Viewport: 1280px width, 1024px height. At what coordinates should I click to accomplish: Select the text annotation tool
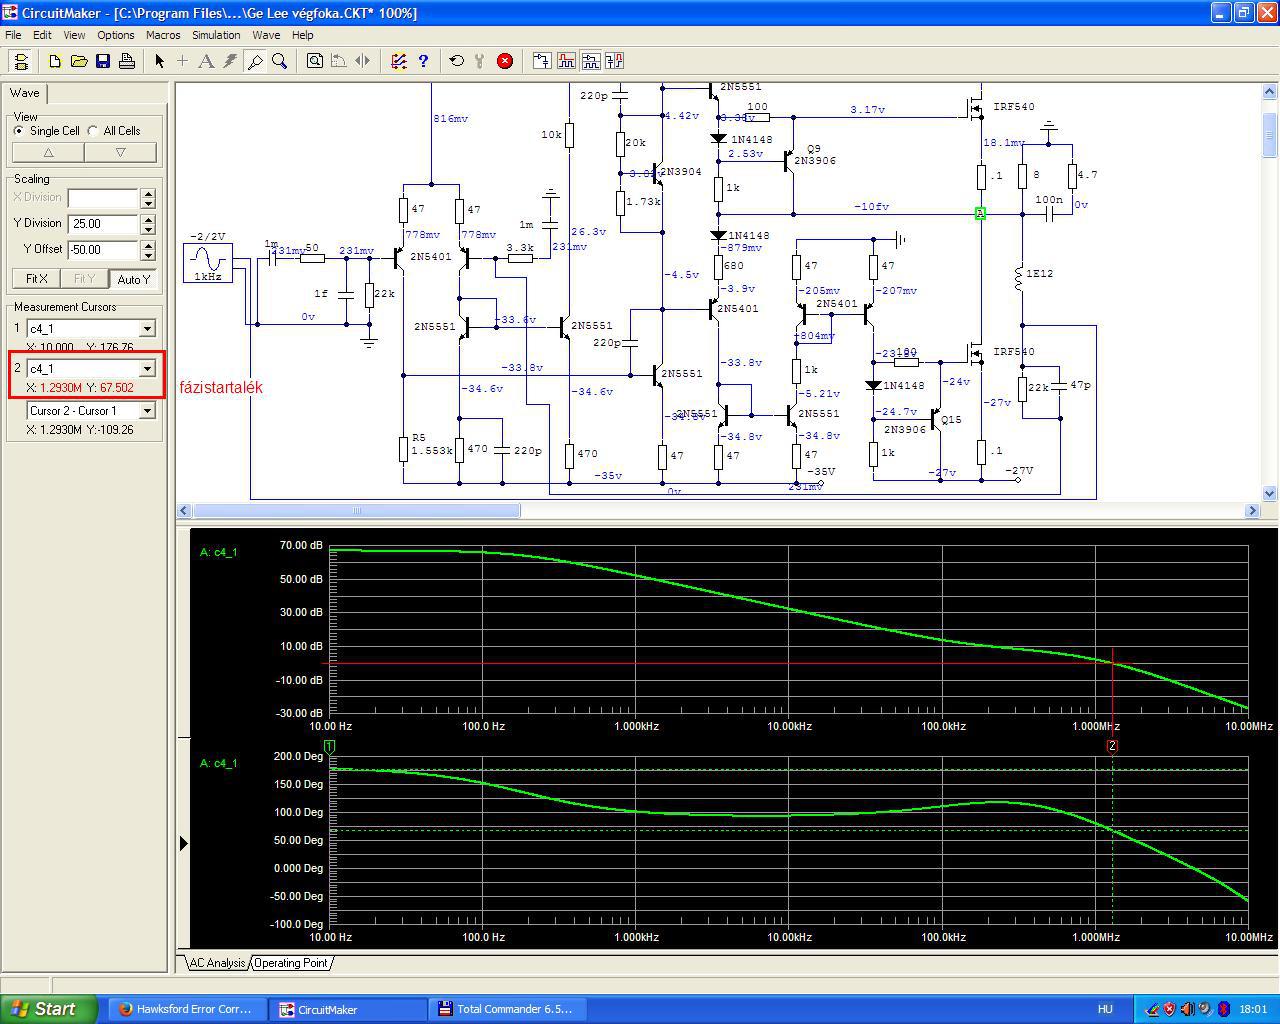click(206, 61)
